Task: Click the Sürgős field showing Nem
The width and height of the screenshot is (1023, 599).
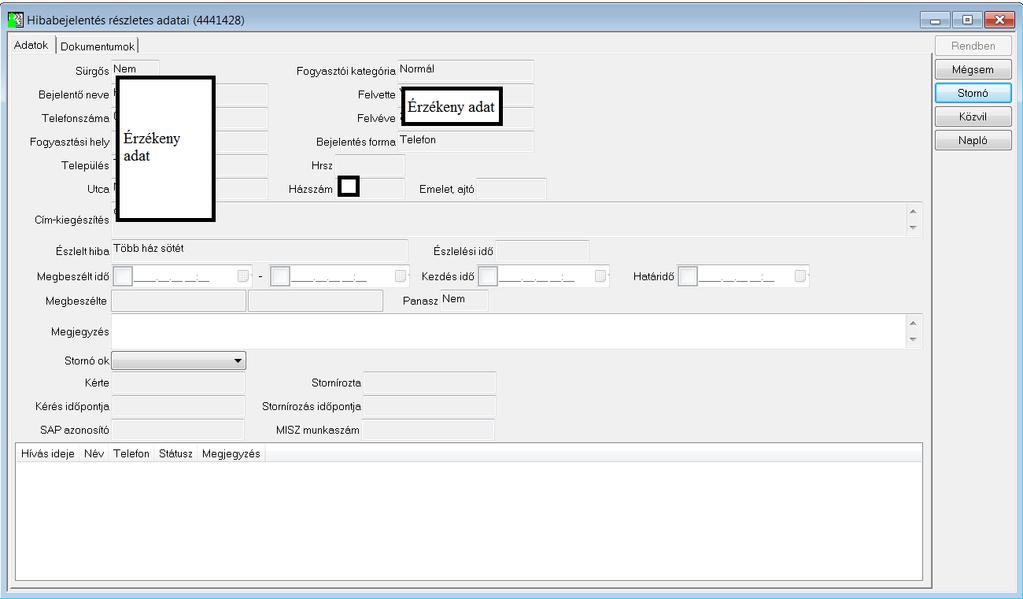Action: [x=135, y=70]
